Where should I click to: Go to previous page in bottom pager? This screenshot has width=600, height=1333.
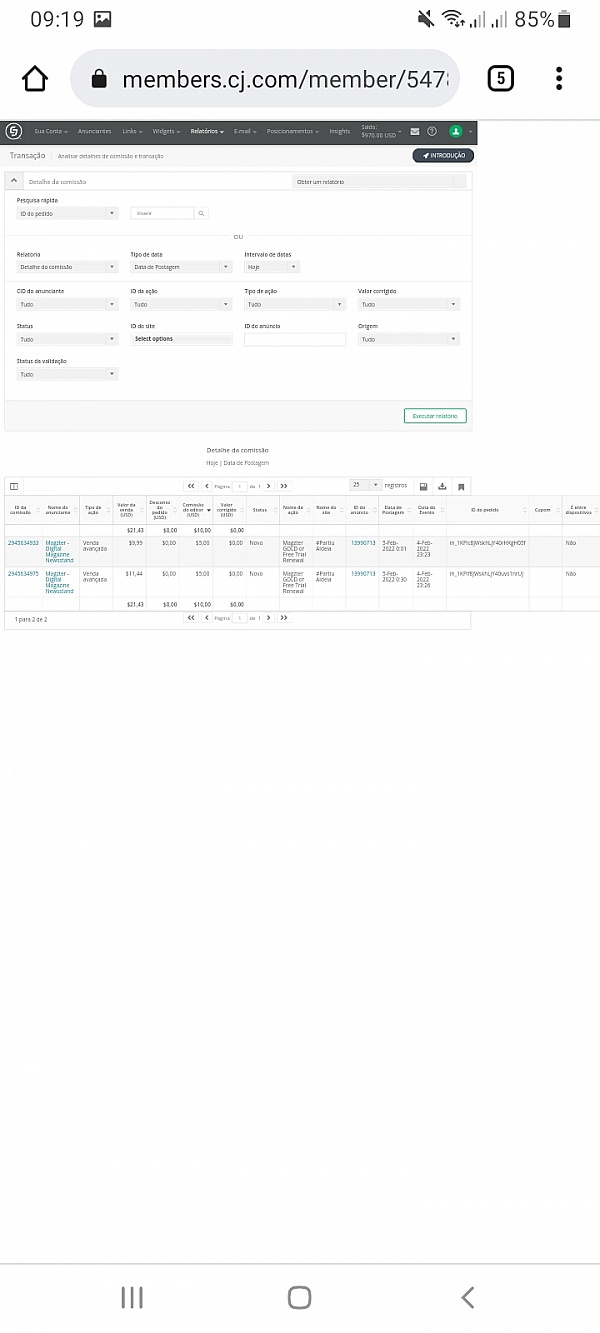click(x=207, y=618)
